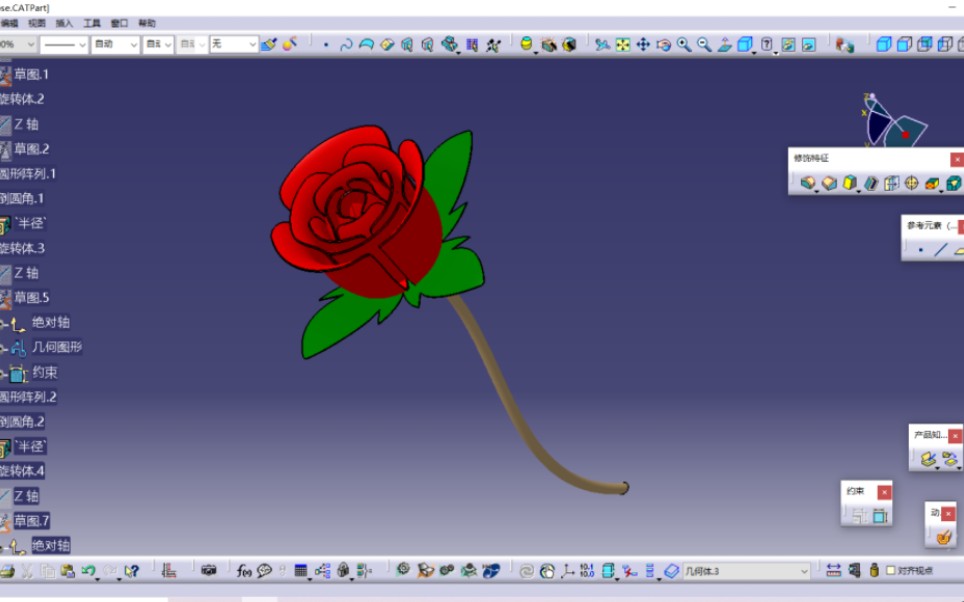
Task: Expand the 约束 tree node
Action: 4,373
